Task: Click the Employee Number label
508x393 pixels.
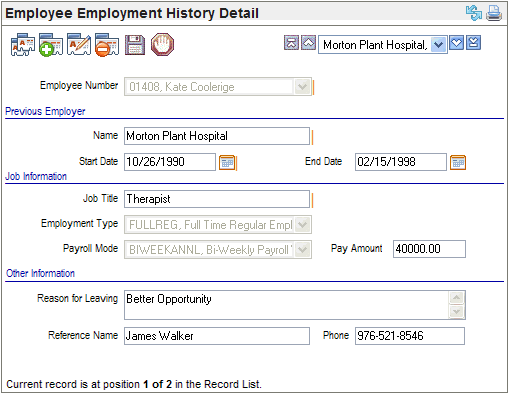Action: coord(79,85)
